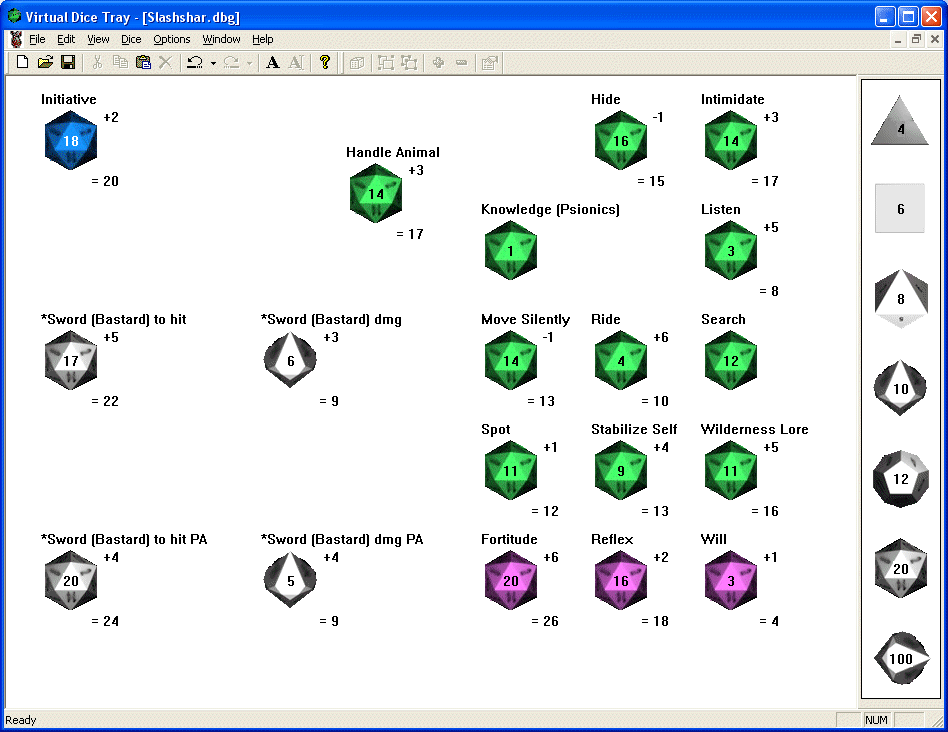Click the Delete X toolbar icon
The width and height of the screenshot is (948, 732).
click(165, 62)
